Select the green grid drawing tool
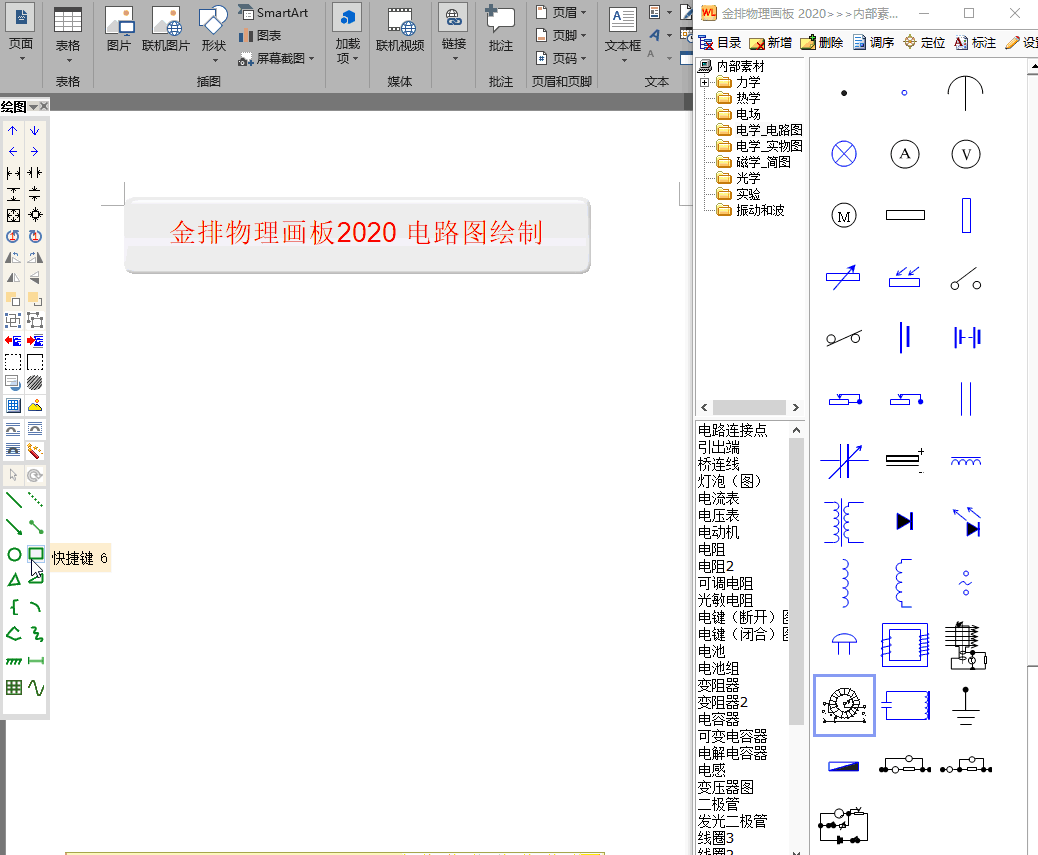Image resolution: width=1038 pixels, height=855 pixels. pyautogui.click(x=14, y=688)
